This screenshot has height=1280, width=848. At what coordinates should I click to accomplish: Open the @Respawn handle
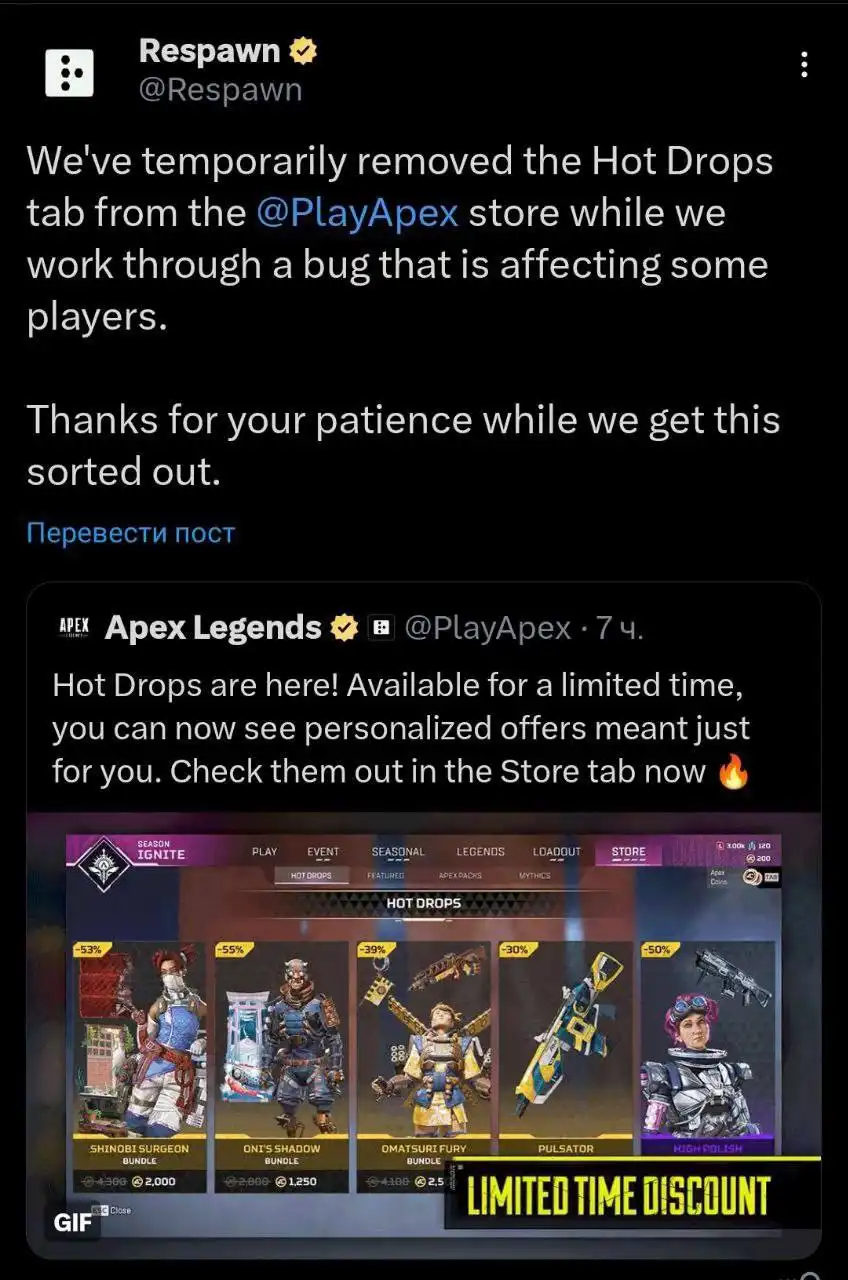tap(220, 89)
